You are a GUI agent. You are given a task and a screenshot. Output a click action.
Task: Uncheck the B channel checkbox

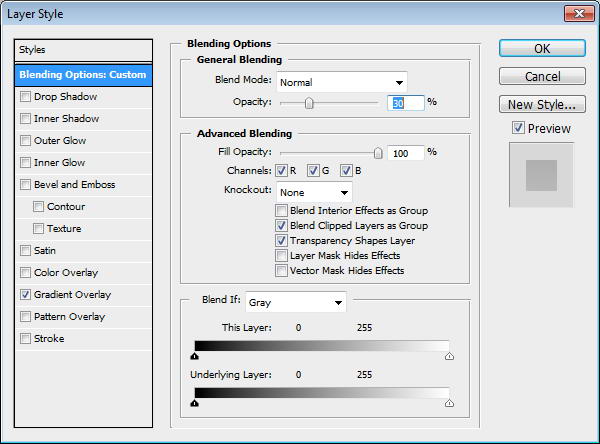(x=346, y=171)
